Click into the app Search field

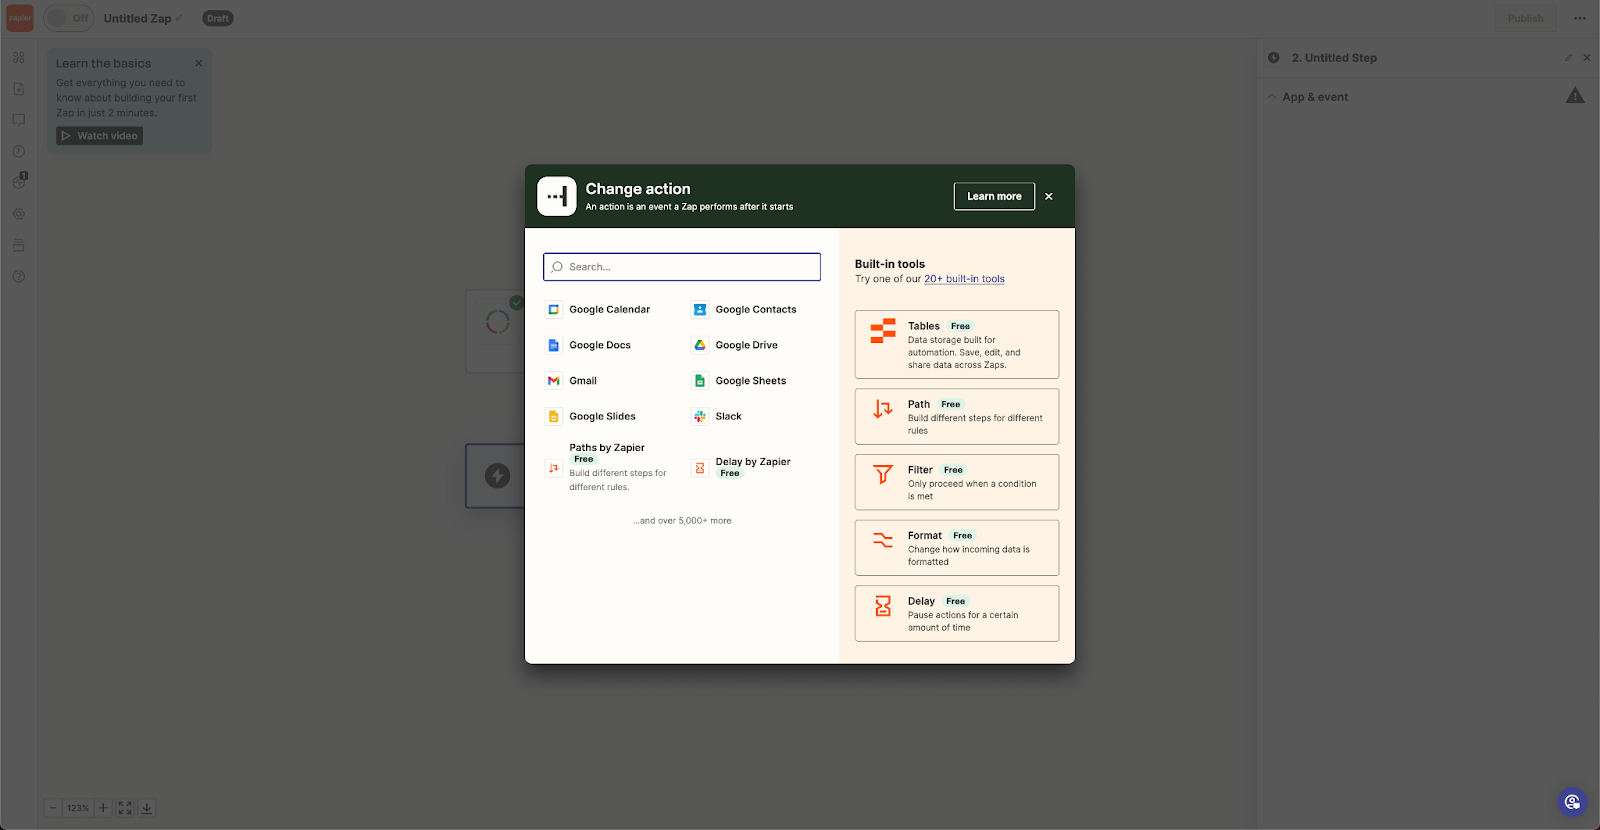(682, 267)
